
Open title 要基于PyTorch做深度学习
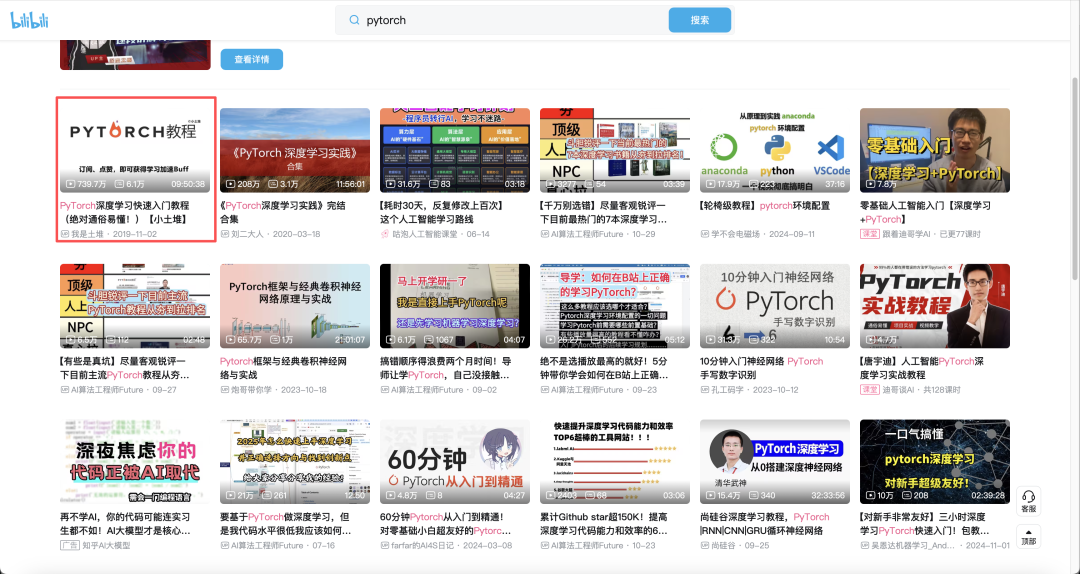pos(284,524)
